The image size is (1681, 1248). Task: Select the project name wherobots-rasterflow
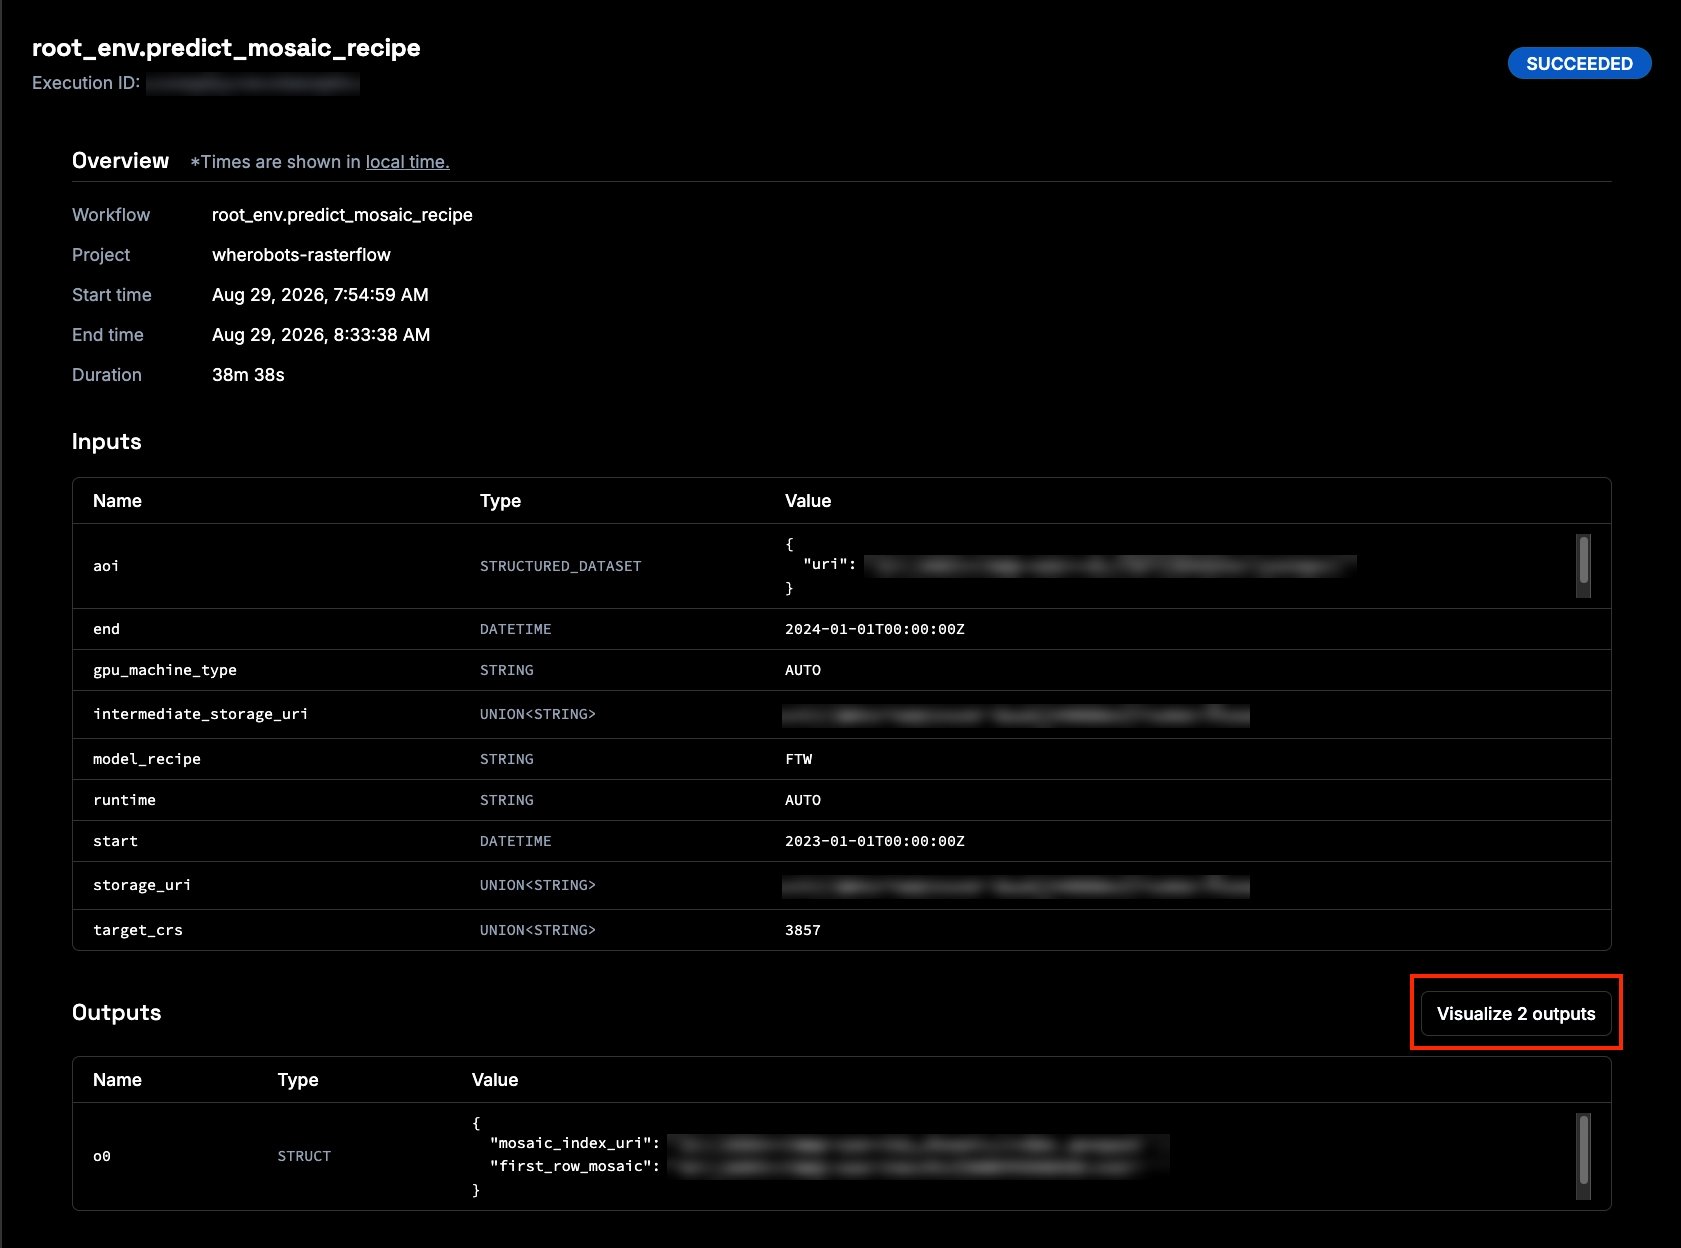[301, 255]
